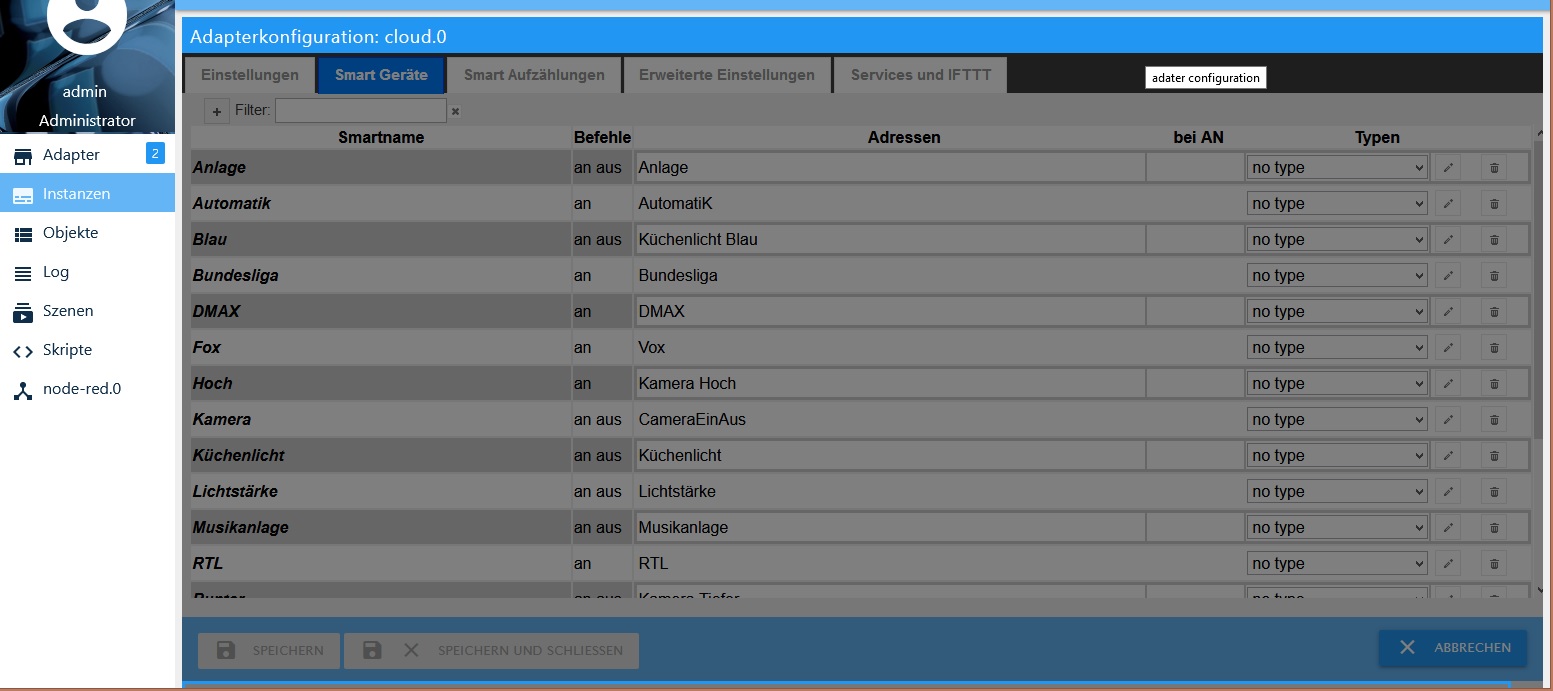The height and width of the screenshot is (691, 1553).
Task: Open type dropdown for Kamera
Action: (x=1337, y=420)
